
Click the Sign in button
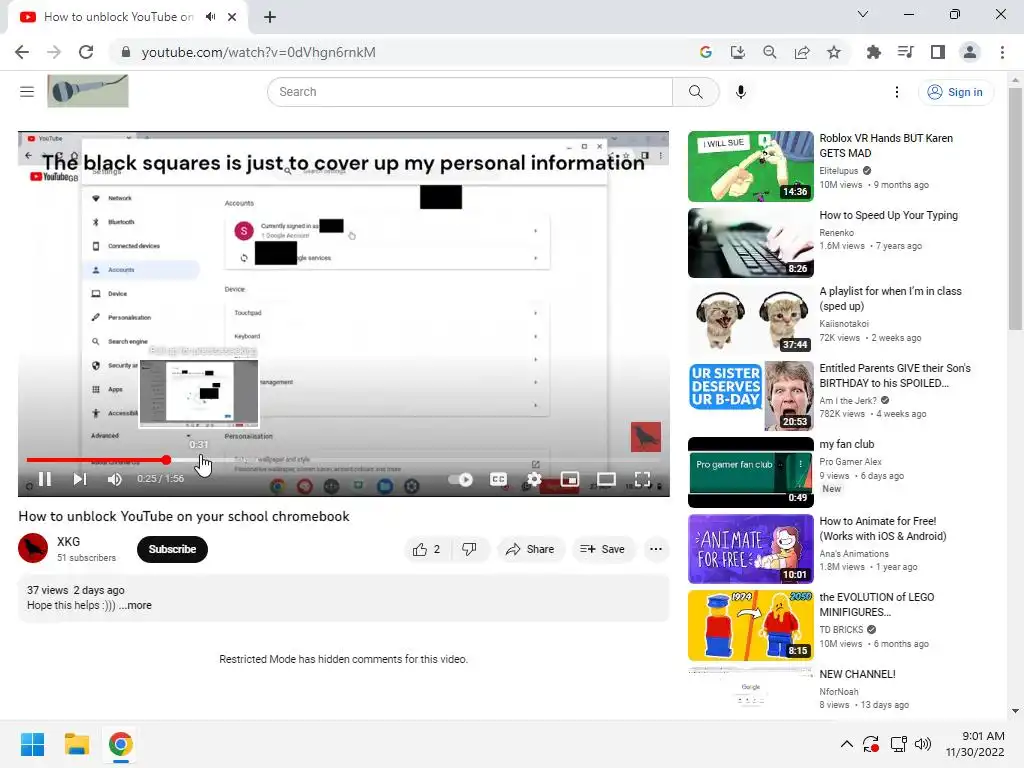coord(955,92)
